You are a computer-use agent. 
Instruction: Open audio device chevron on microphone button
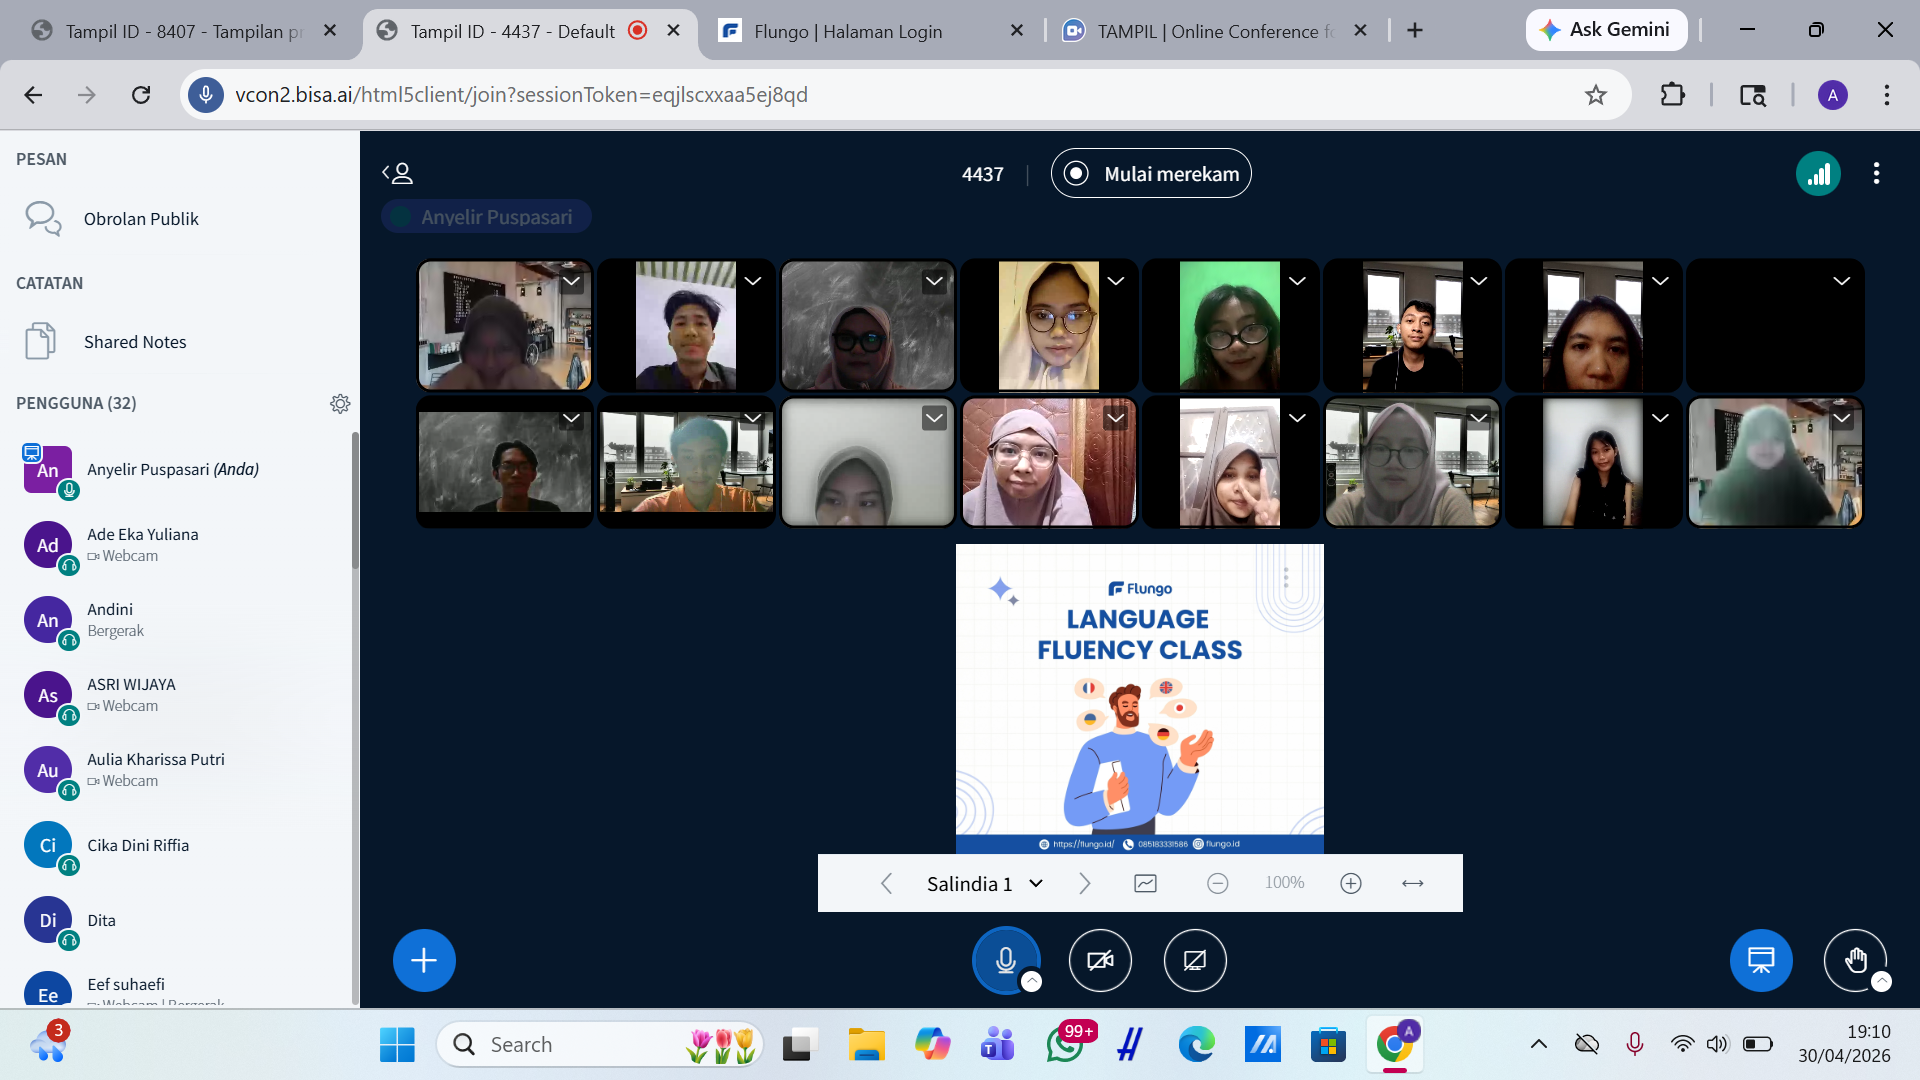1032,982
